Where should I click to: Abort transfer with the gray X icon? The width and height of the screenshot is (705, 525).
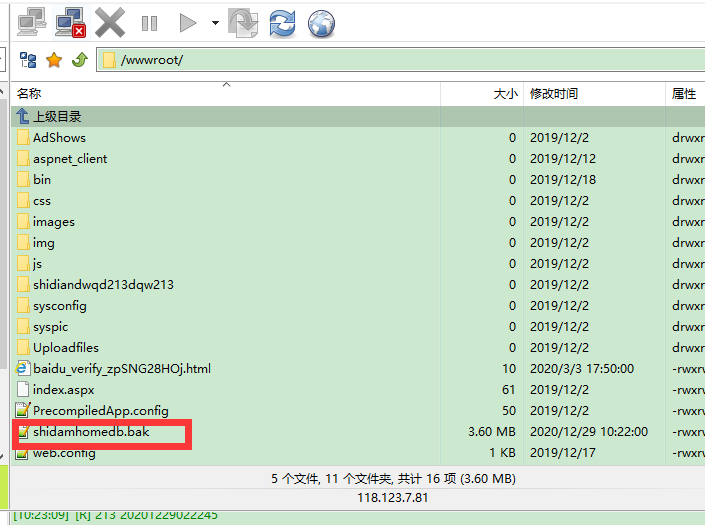[x=110, y=21]
